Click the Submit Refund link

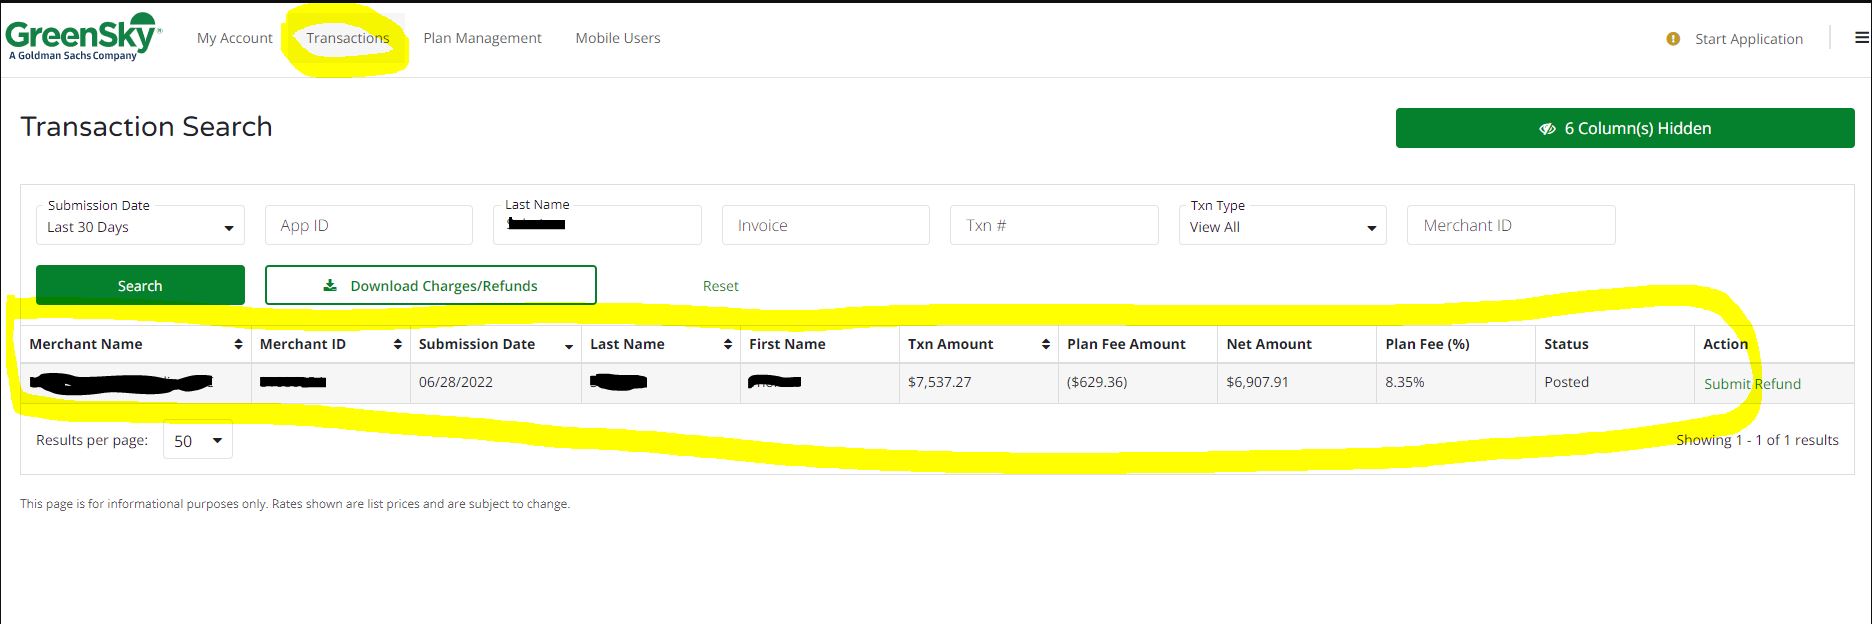(x=1752, y=384)
